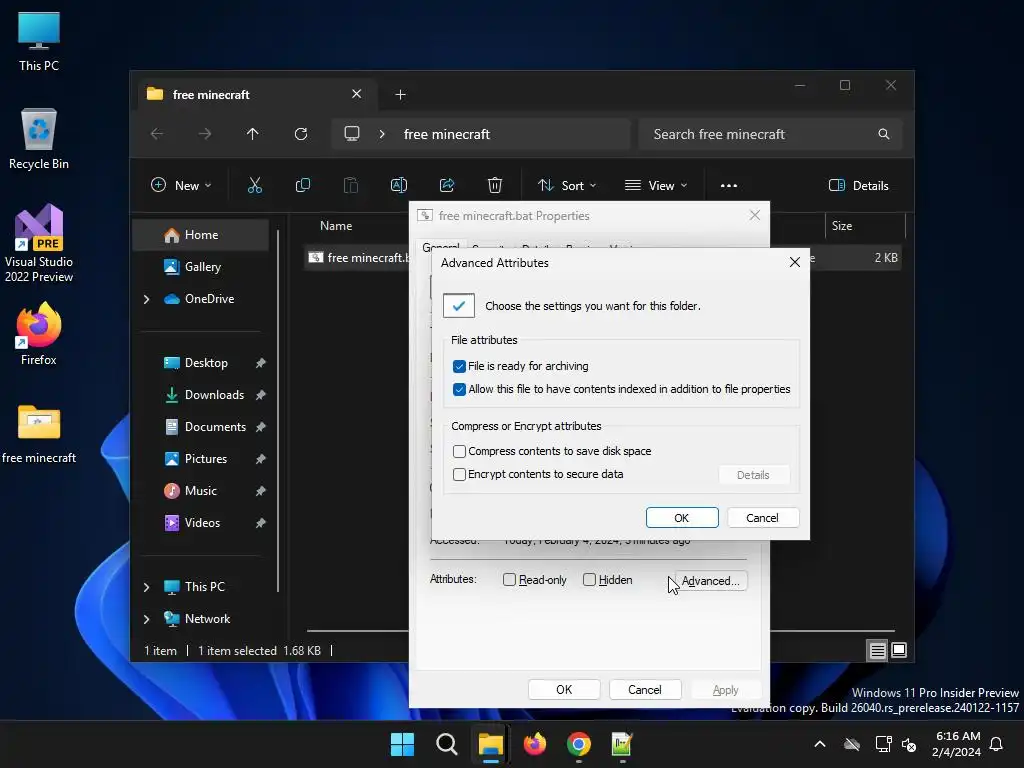Select the free minecraft Explorer tab
The height and width of the screenshot is (768, 1024).
click(x=255, y=95)
